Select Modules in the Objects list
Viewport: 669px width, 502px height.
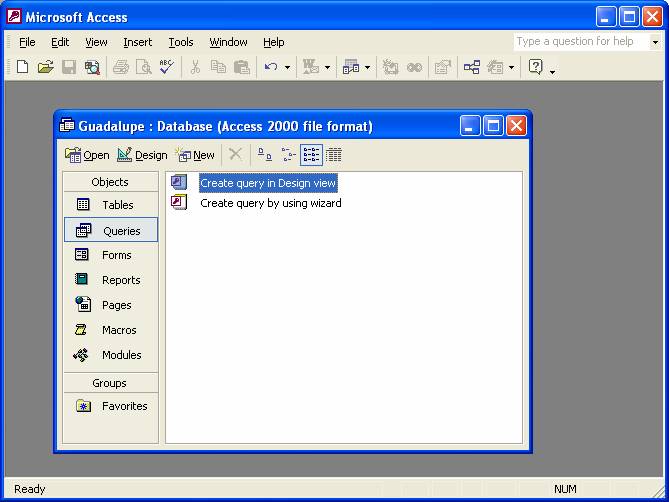(x=111, y=355)
